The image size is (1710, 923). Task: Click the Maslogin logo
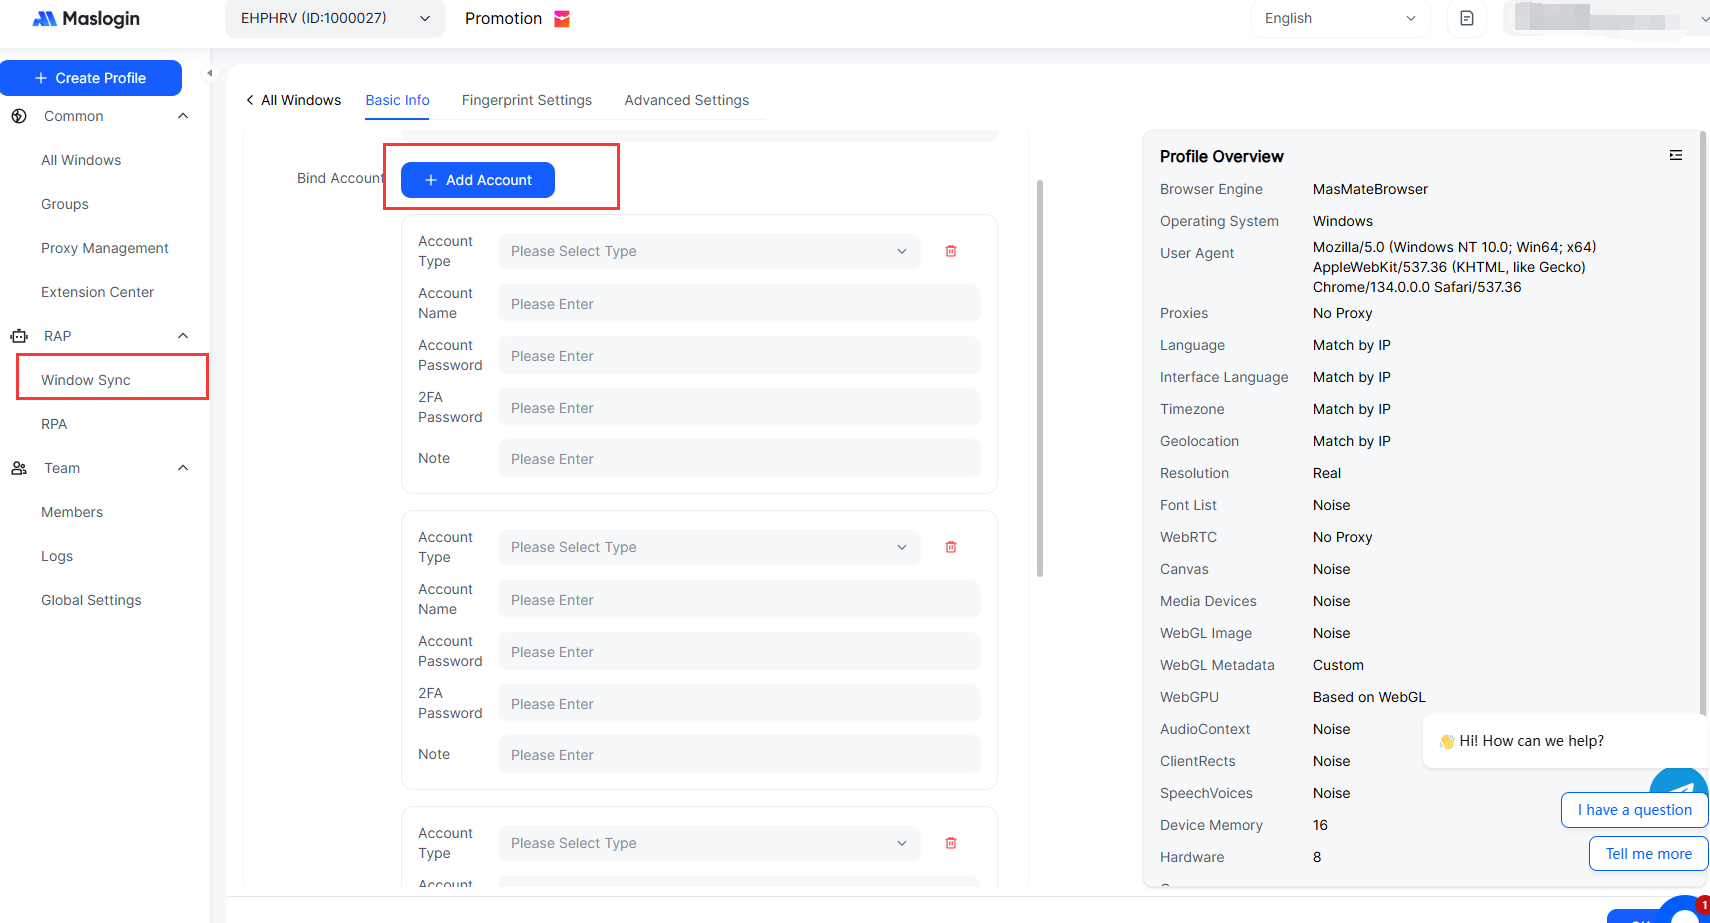(x=86, y=19)
